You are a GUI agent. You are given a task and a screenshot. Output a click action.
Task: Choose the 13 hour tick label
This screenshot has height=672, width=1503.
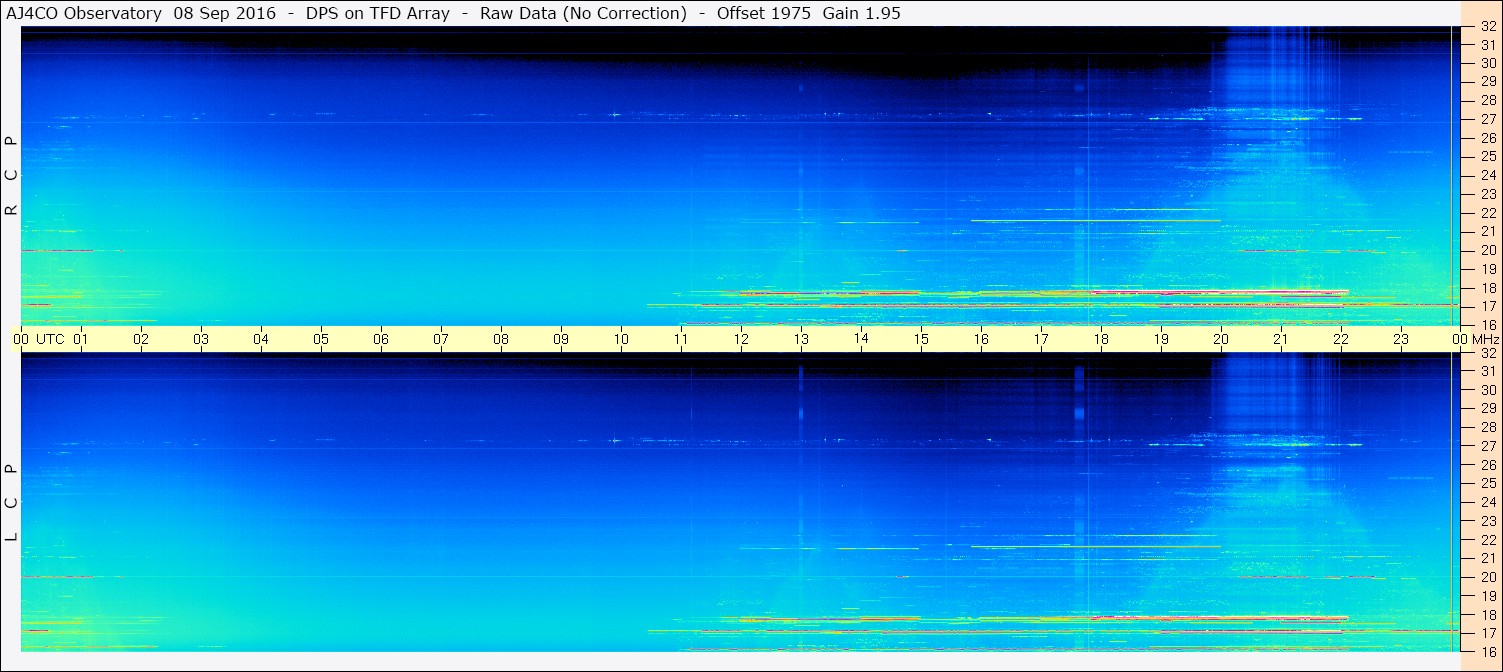[x=801, y=339]
